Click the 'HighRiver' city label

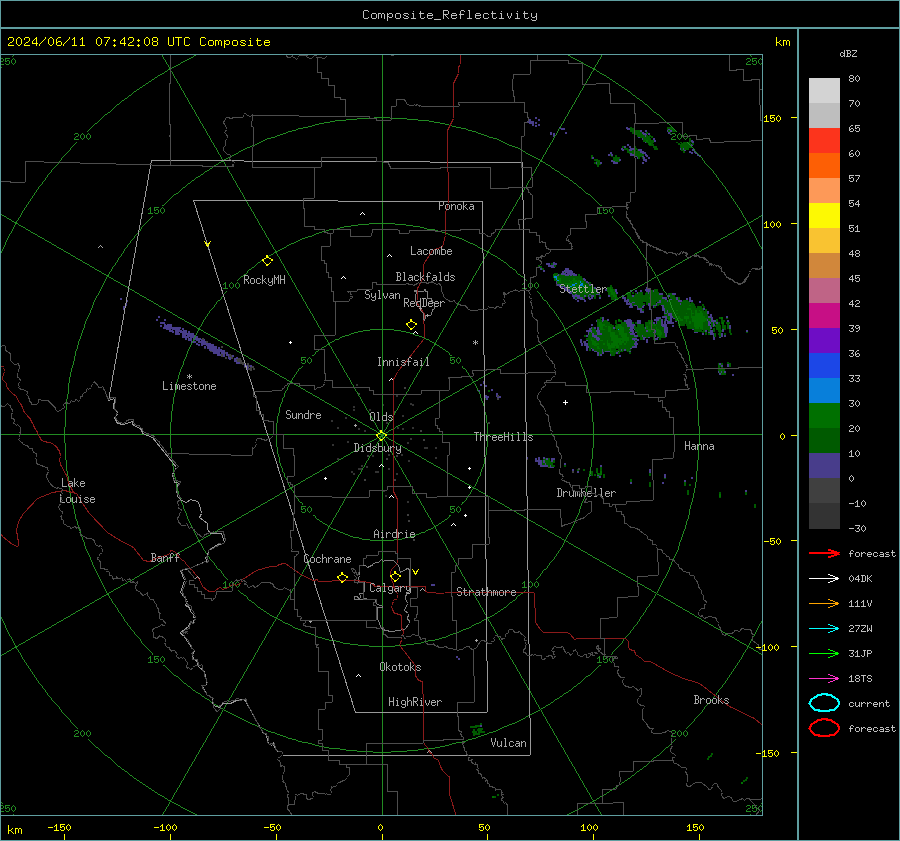click(415, 702)
